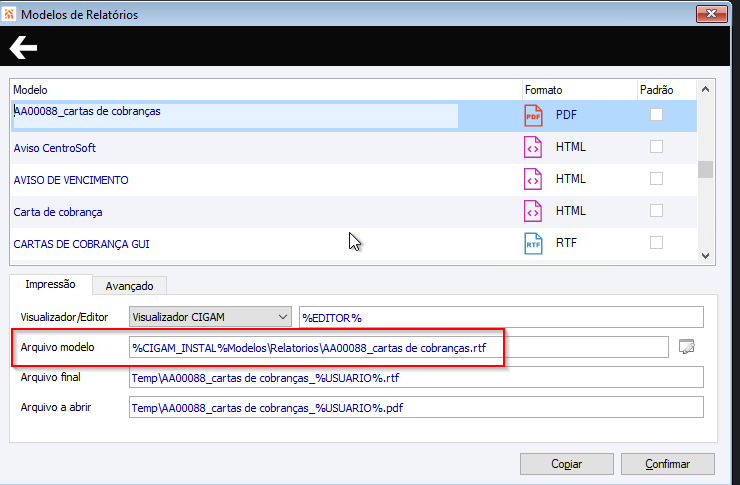Select the Aviso CentroSoft model

pyautogui.click(x=55, y=148)
